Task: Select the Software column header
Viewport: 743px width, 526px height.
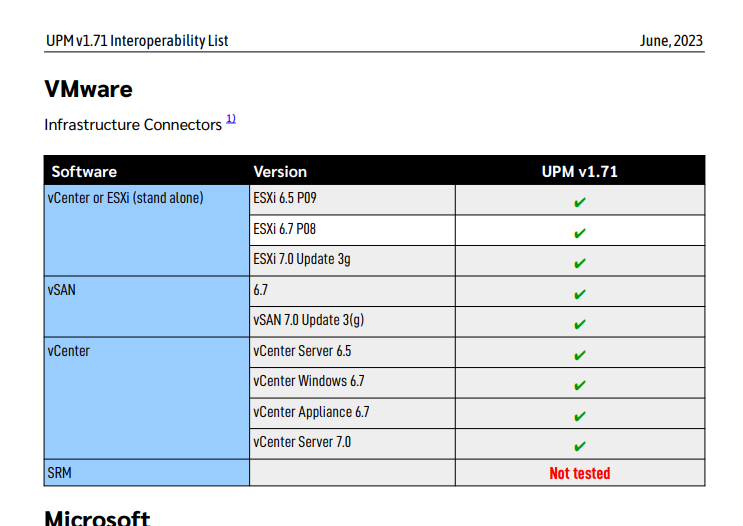Action: (x=84, y=172)
